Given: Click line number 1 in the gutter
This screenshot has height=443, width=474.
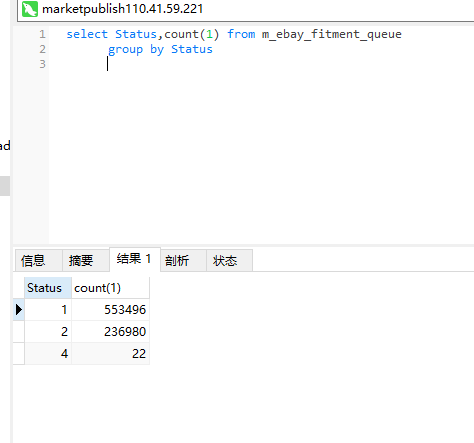Looking at the screenshot, I should click(42, 34).
